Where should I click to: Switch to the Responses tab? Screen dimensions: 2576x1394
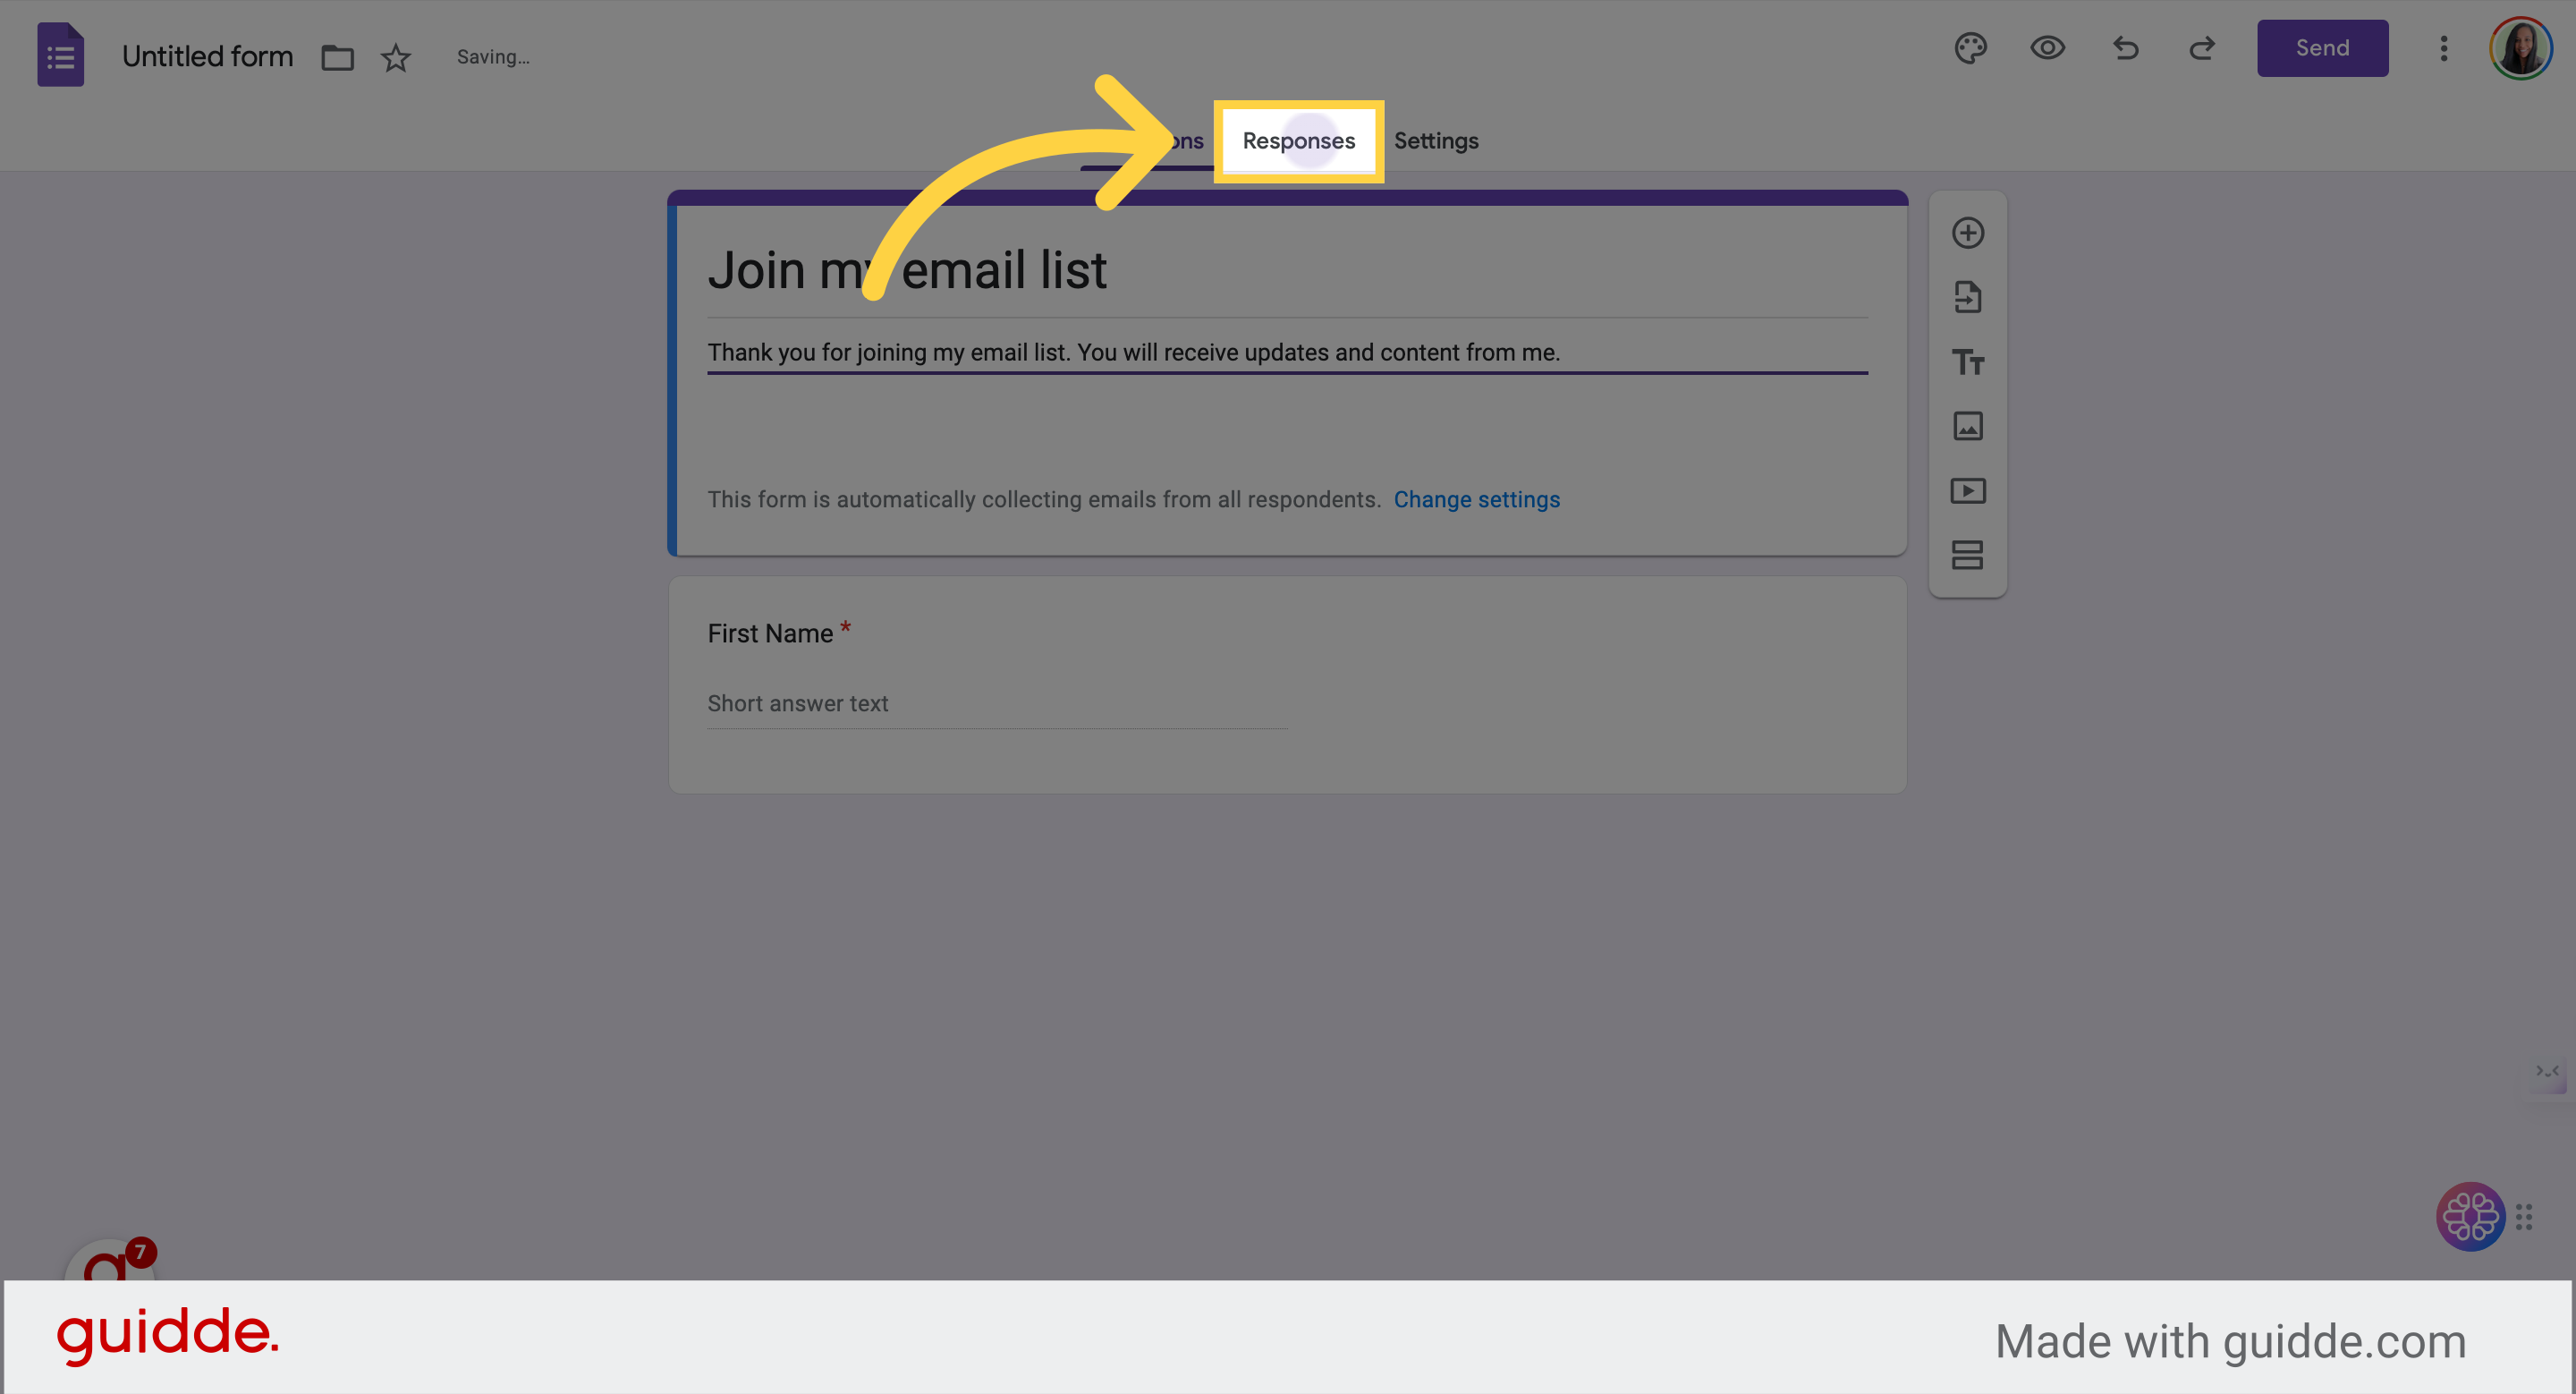[x=1298, y=141]
